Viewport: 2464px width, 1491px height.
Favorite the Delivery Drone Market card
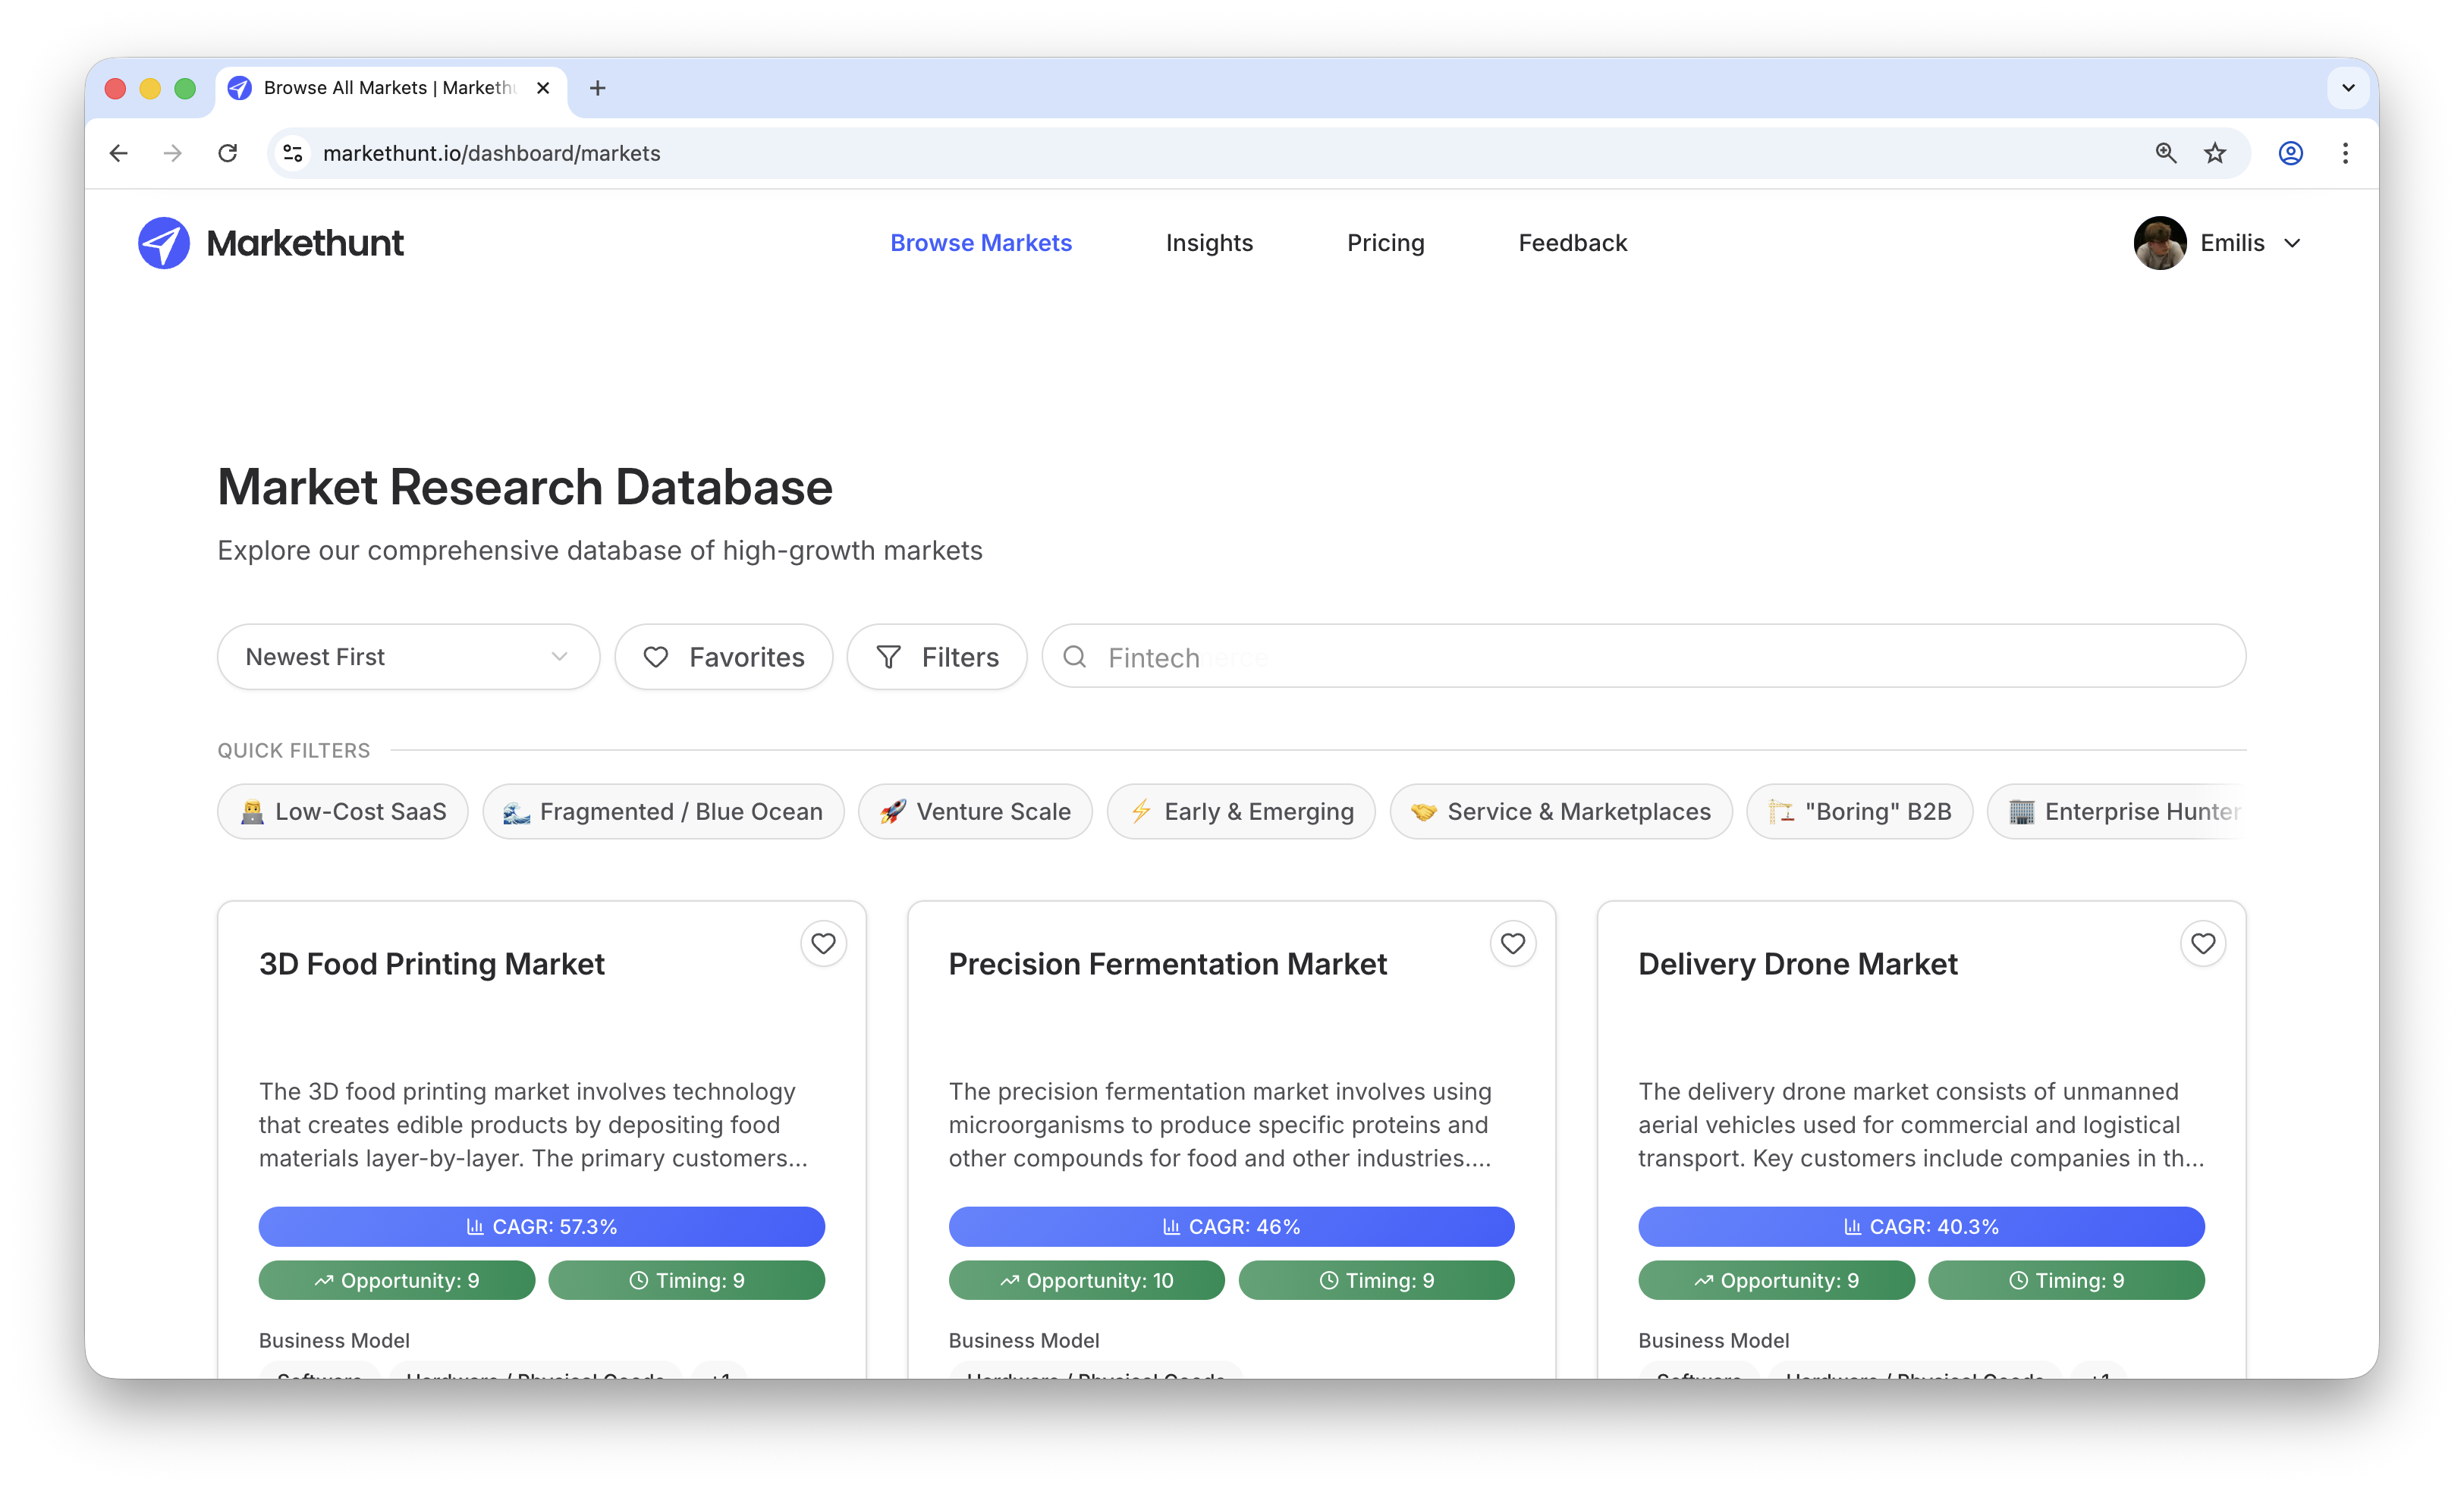click(x=2203, y=943)
